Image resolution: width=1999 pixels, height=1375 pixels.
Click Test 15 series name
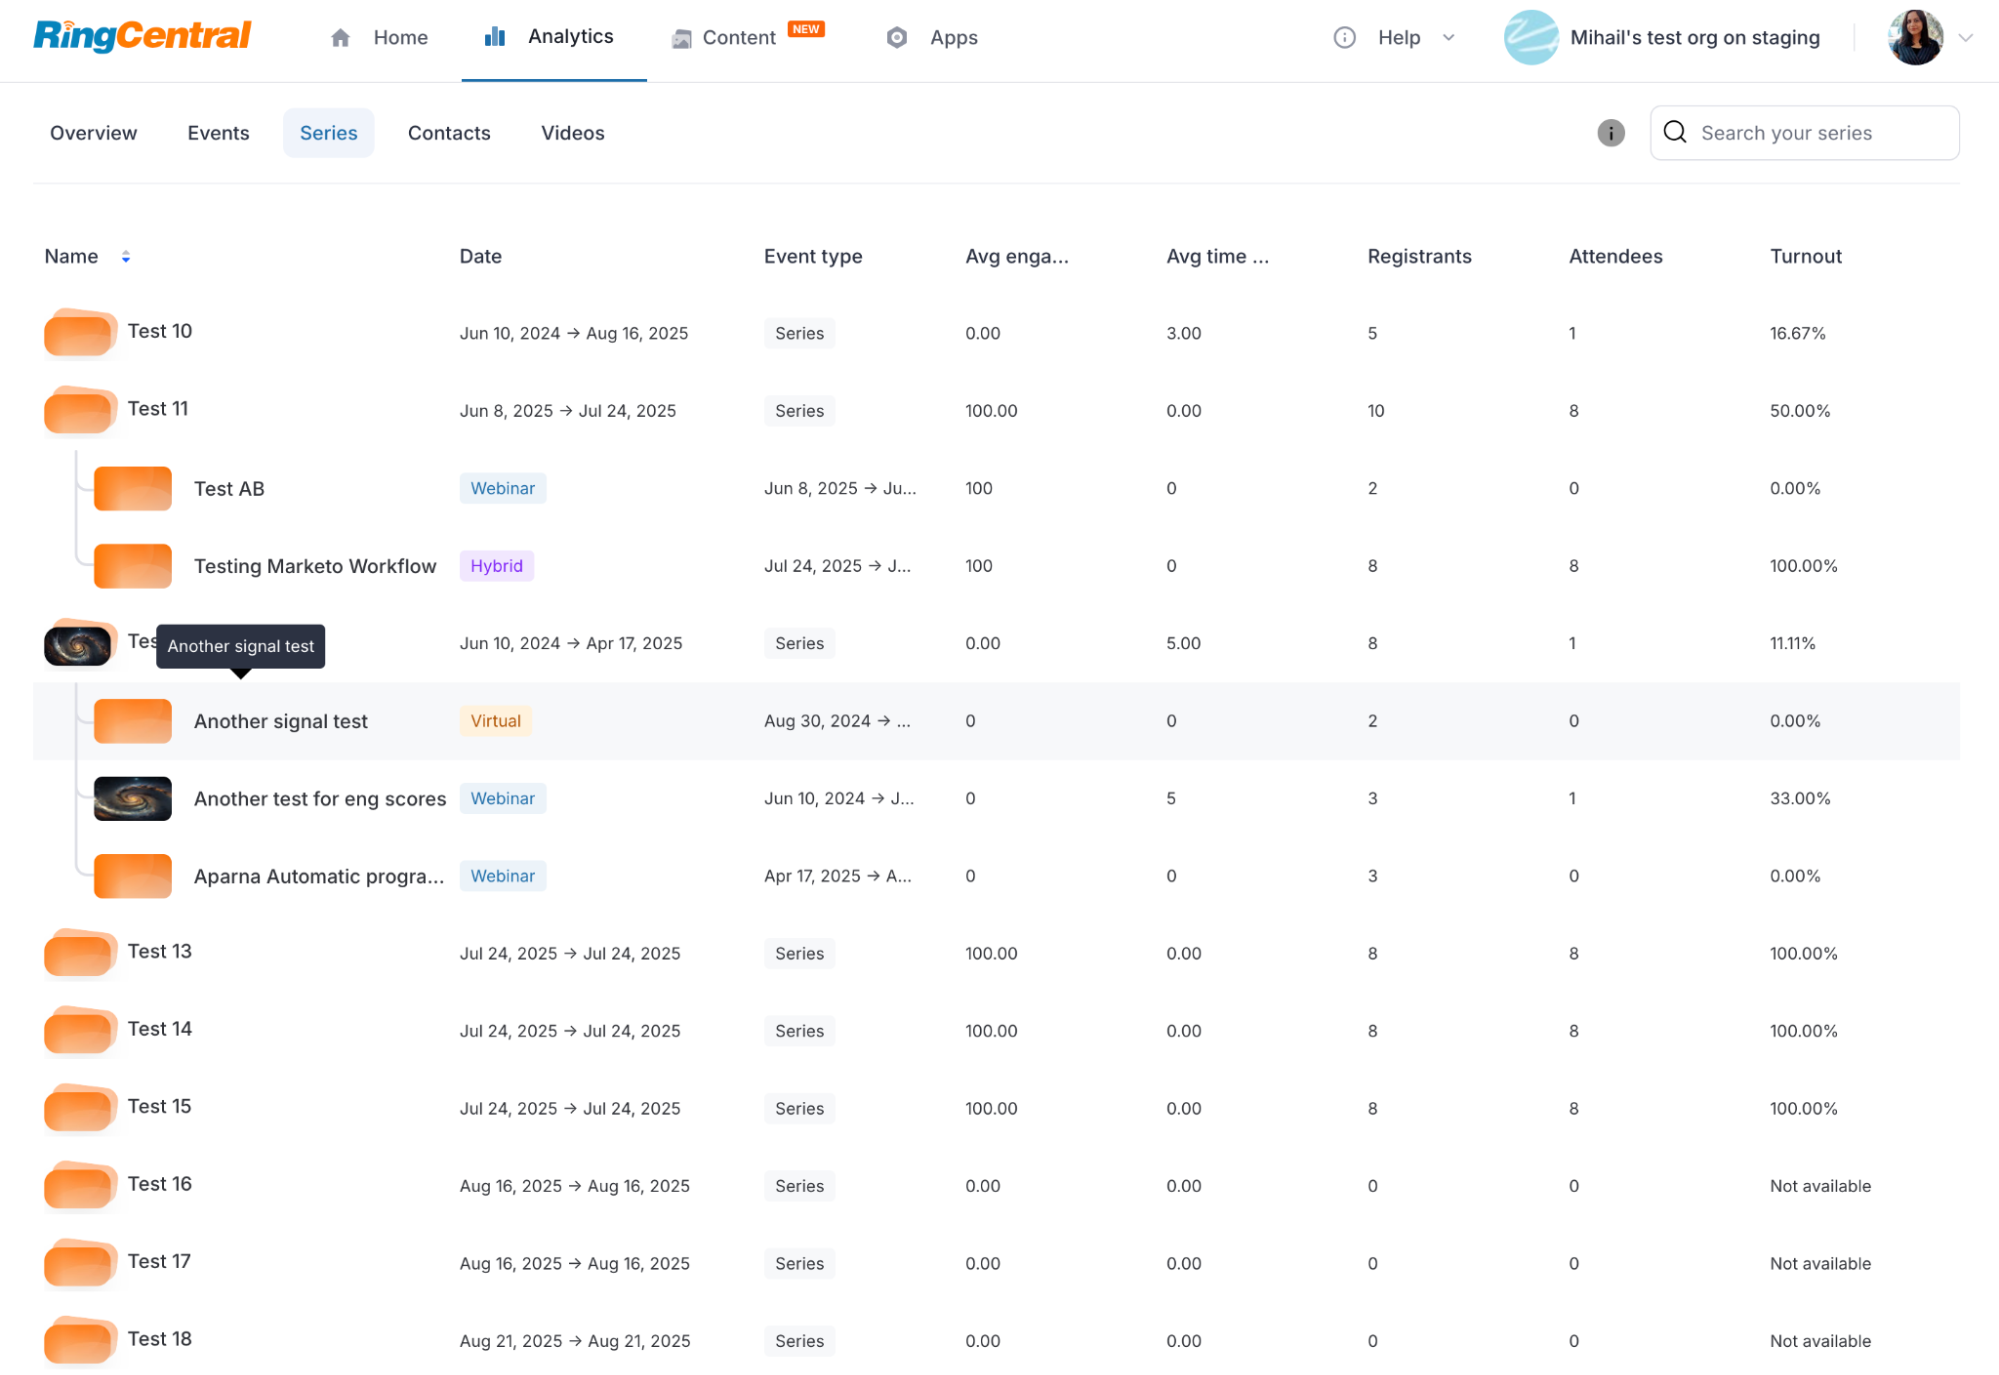pyautogui.click(x=159, y=1106)
